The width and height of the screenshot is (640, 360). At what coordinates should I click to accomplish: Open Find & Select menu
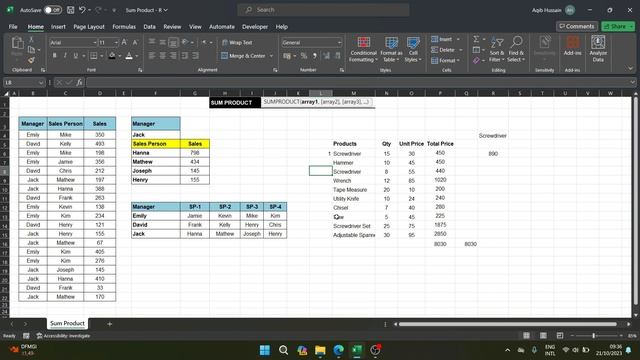click(x=516, y=49)
